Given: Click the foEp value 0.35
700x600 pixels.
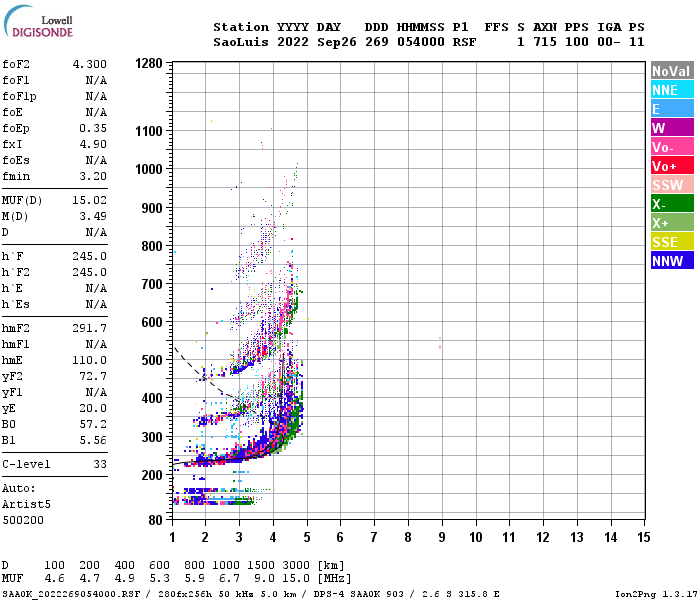Looking at the screenshot, I should click(x=93, y=129).
